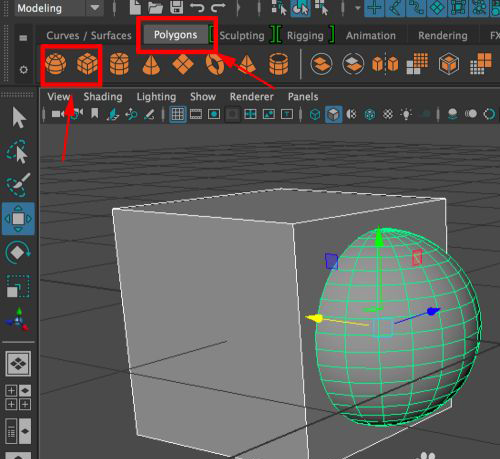This screenshot has height=459, width=500.
Task: Pick the Paint selection tool
Action: 18,185
